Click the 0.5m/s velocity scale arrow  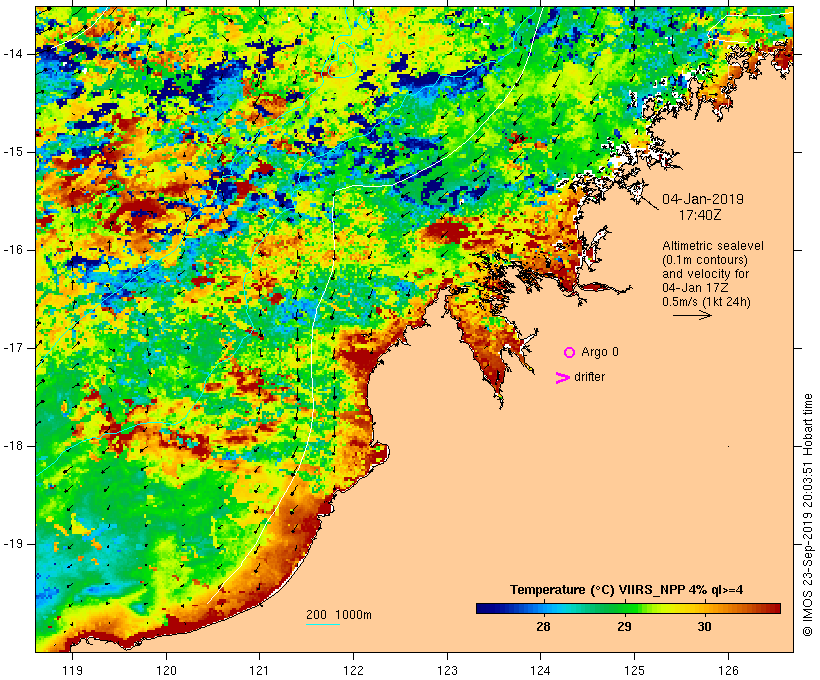pyautogui.click(x=692, y=315)
